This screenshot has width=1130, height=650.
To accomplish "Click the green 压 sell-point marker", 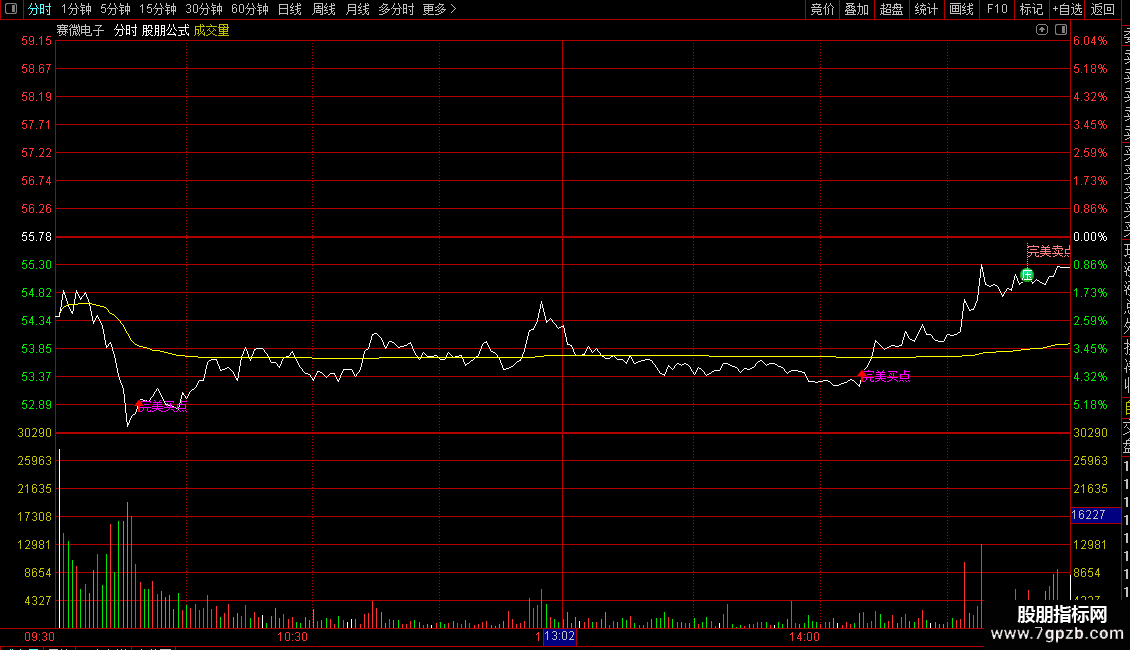I will pos(1027,275).
